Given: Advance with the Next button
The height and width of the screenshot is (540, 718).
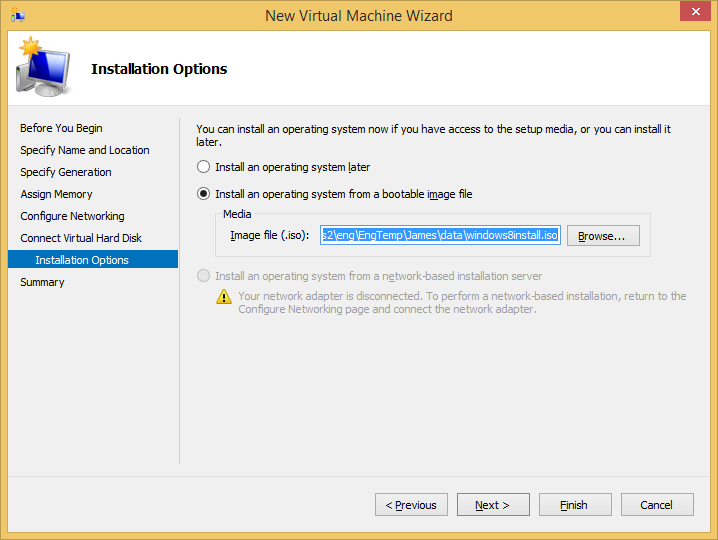Looking at the screenshot, I should point(493,505).
